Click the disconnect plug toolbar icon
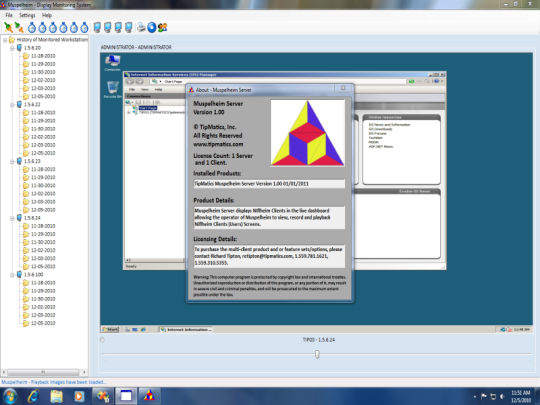Viewport: 540px width, 405px height. pos(19,27)
